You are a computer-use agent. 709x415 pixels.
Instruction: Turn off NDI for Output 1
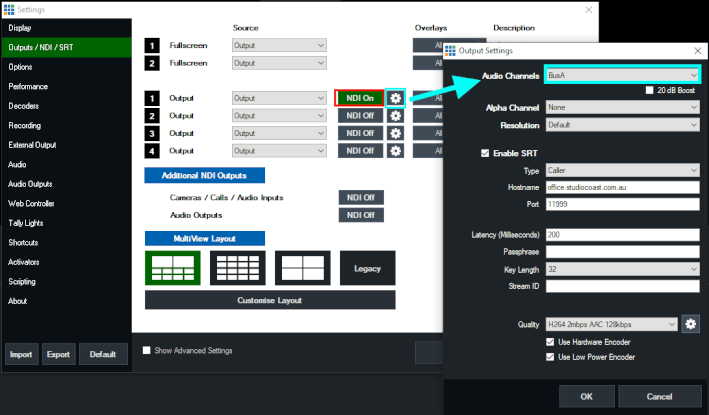[x=360, y=99]
